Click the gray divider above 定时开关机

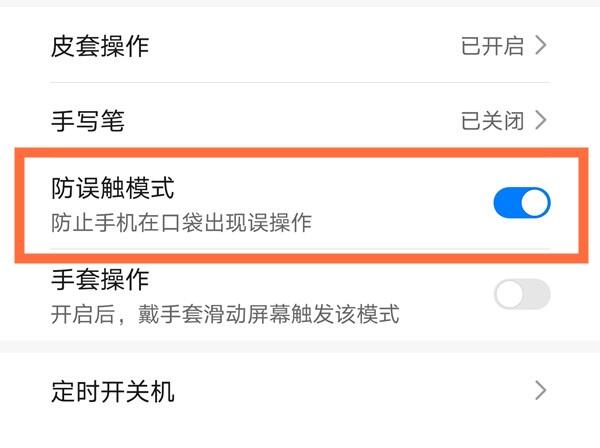point(300,346)
